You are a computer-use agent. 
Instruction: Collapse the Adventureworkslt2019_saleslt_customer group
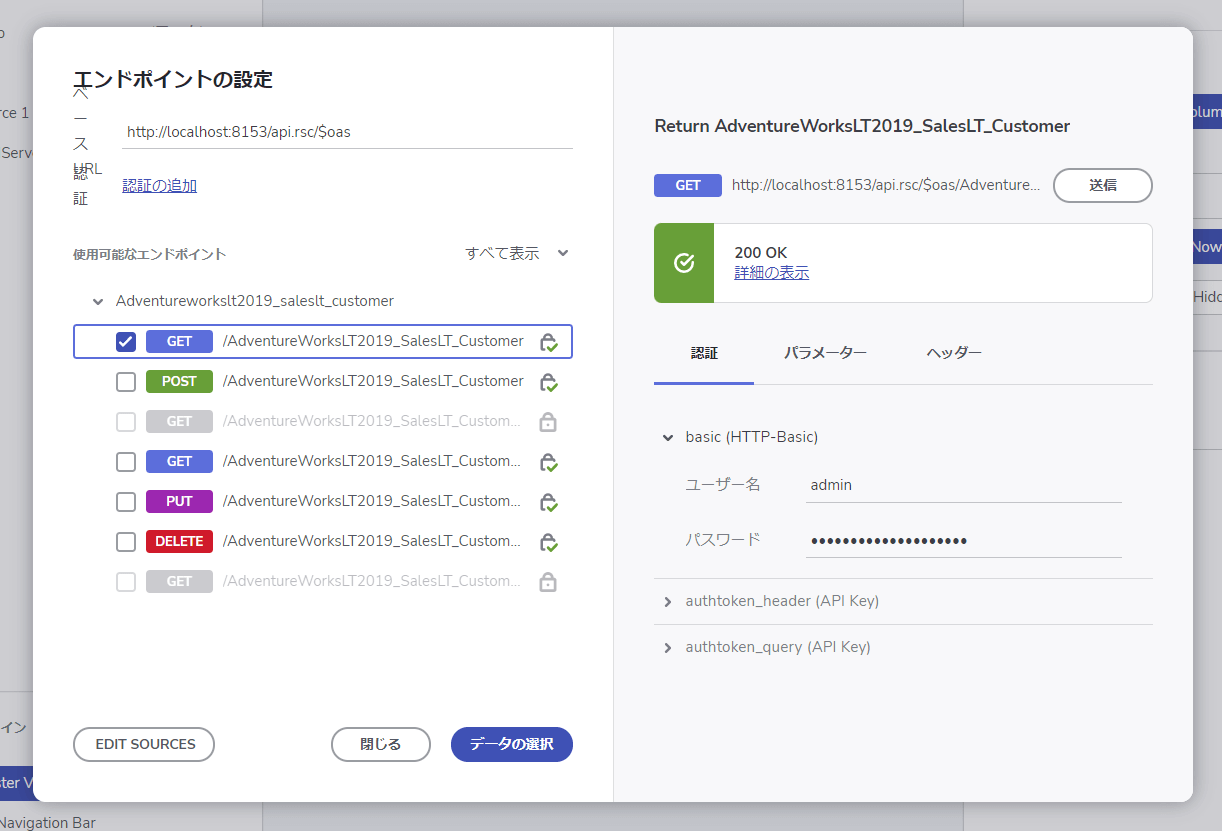97,301
